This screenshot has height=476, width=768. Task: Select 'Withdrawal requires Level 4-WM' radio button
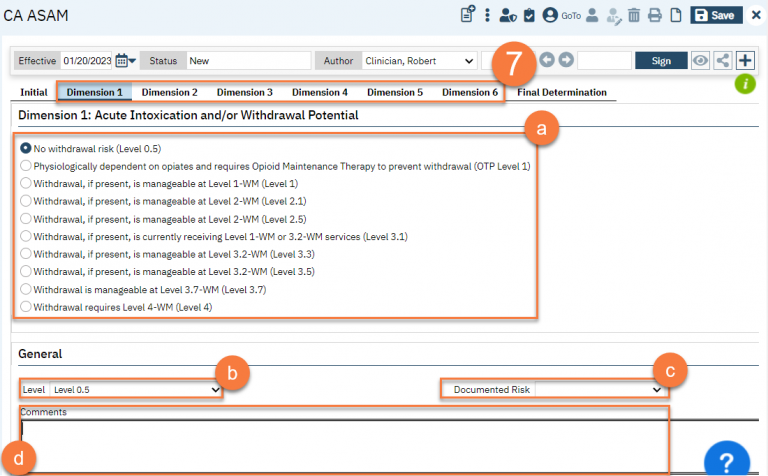26,307
